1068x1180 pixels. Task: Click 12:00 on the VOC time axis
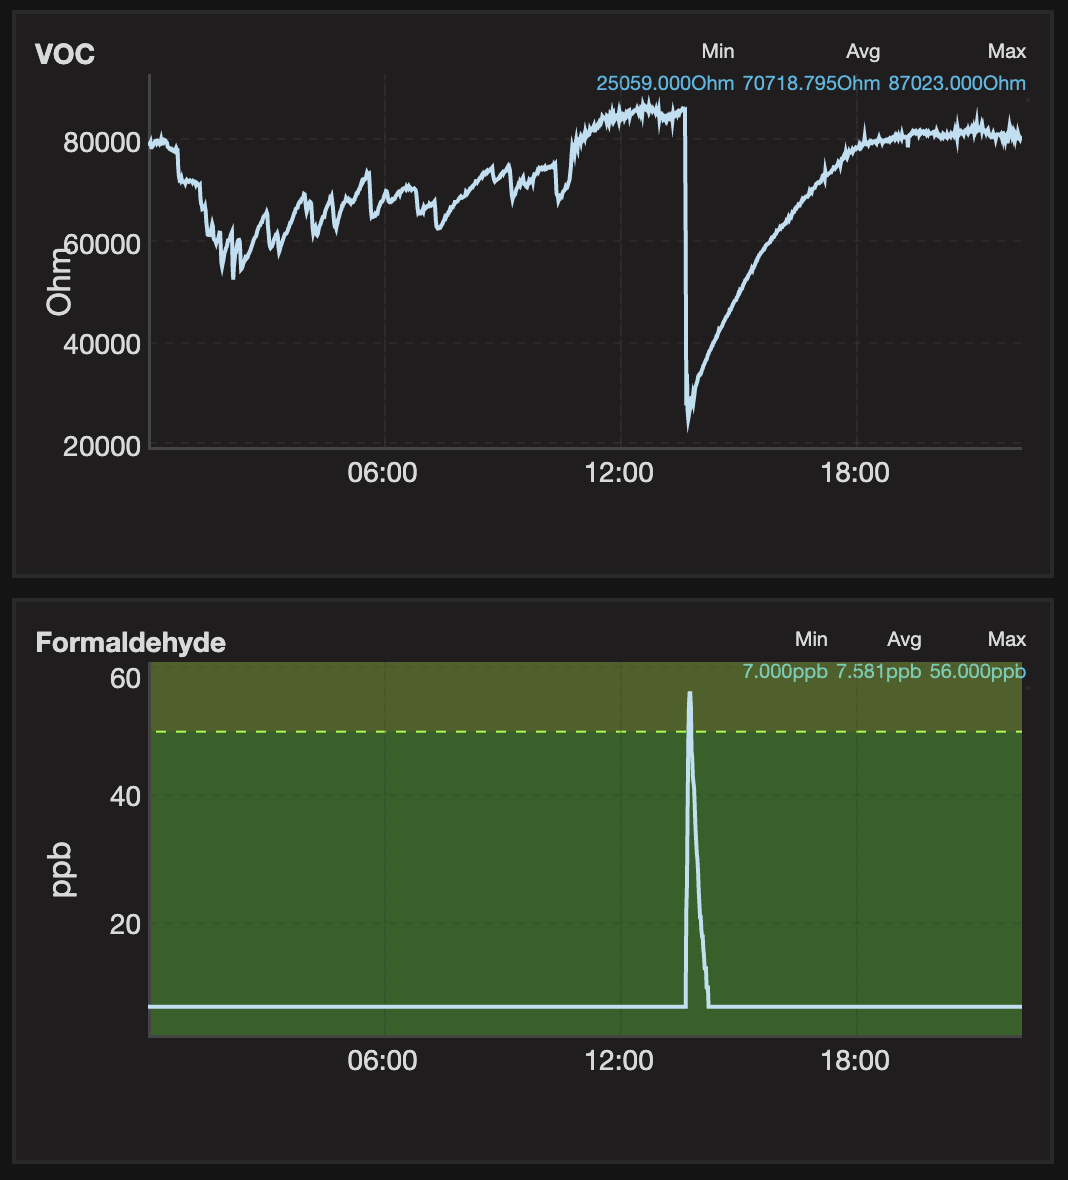(619, 473)
